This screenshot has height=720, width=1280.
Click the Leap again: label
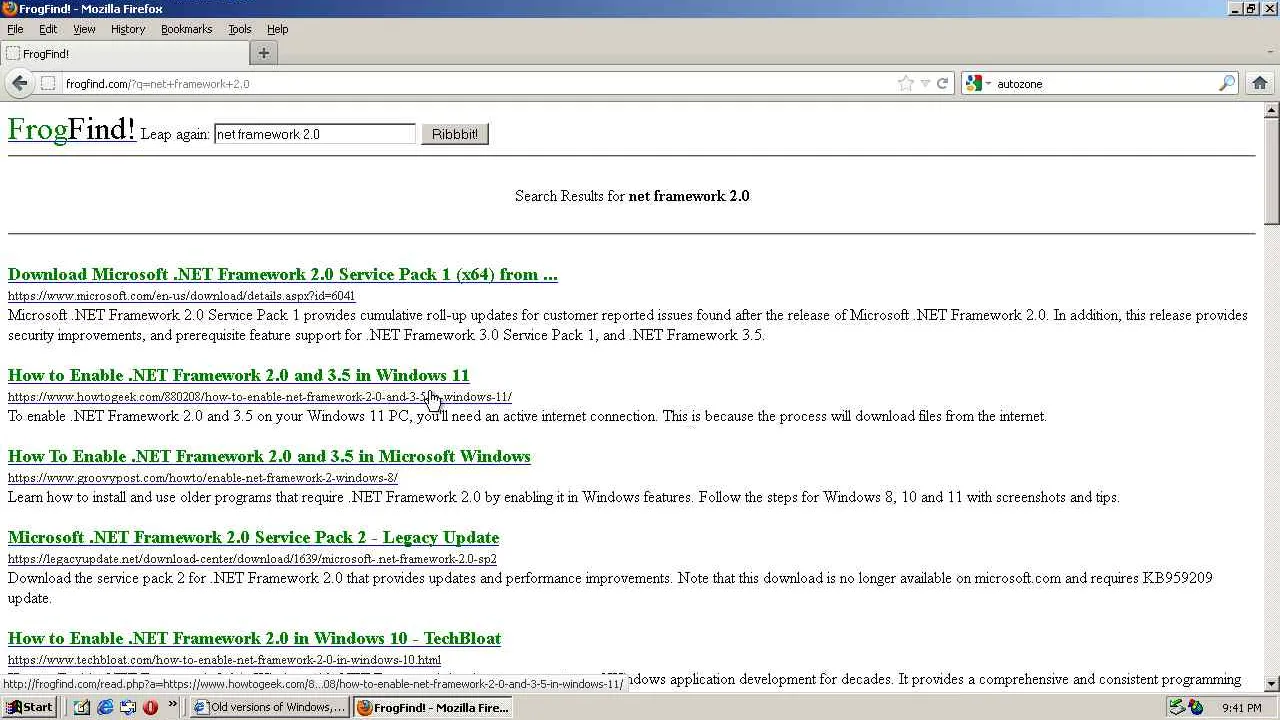click(x=175, y=134)
